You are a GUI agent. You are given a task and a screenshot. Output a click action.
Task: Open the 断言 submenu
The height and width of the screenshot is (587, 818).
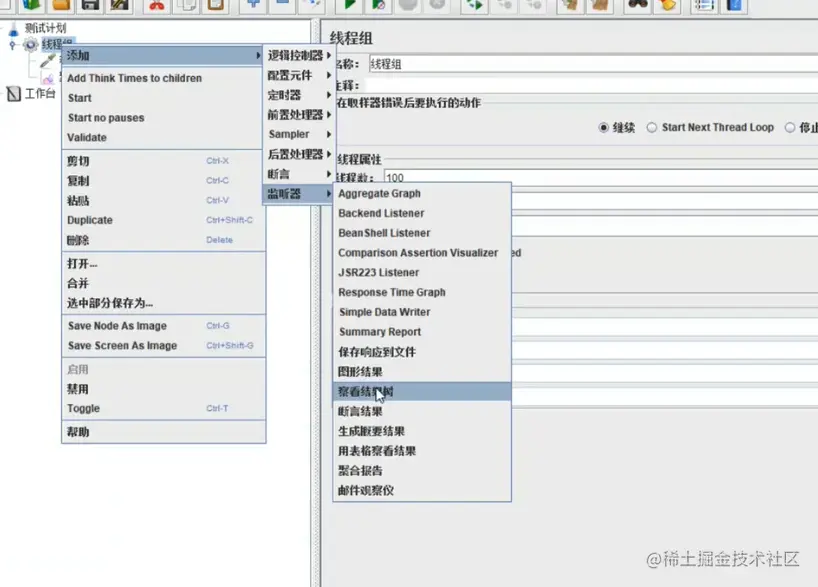(x=299, y=174)
